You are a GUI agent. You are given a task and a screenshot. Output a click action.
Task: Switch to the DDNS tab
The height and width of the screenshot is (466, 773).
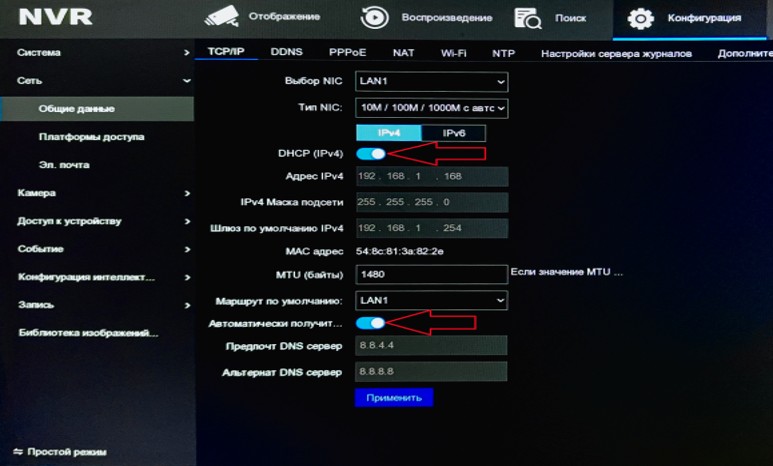(x=286, y=52)
